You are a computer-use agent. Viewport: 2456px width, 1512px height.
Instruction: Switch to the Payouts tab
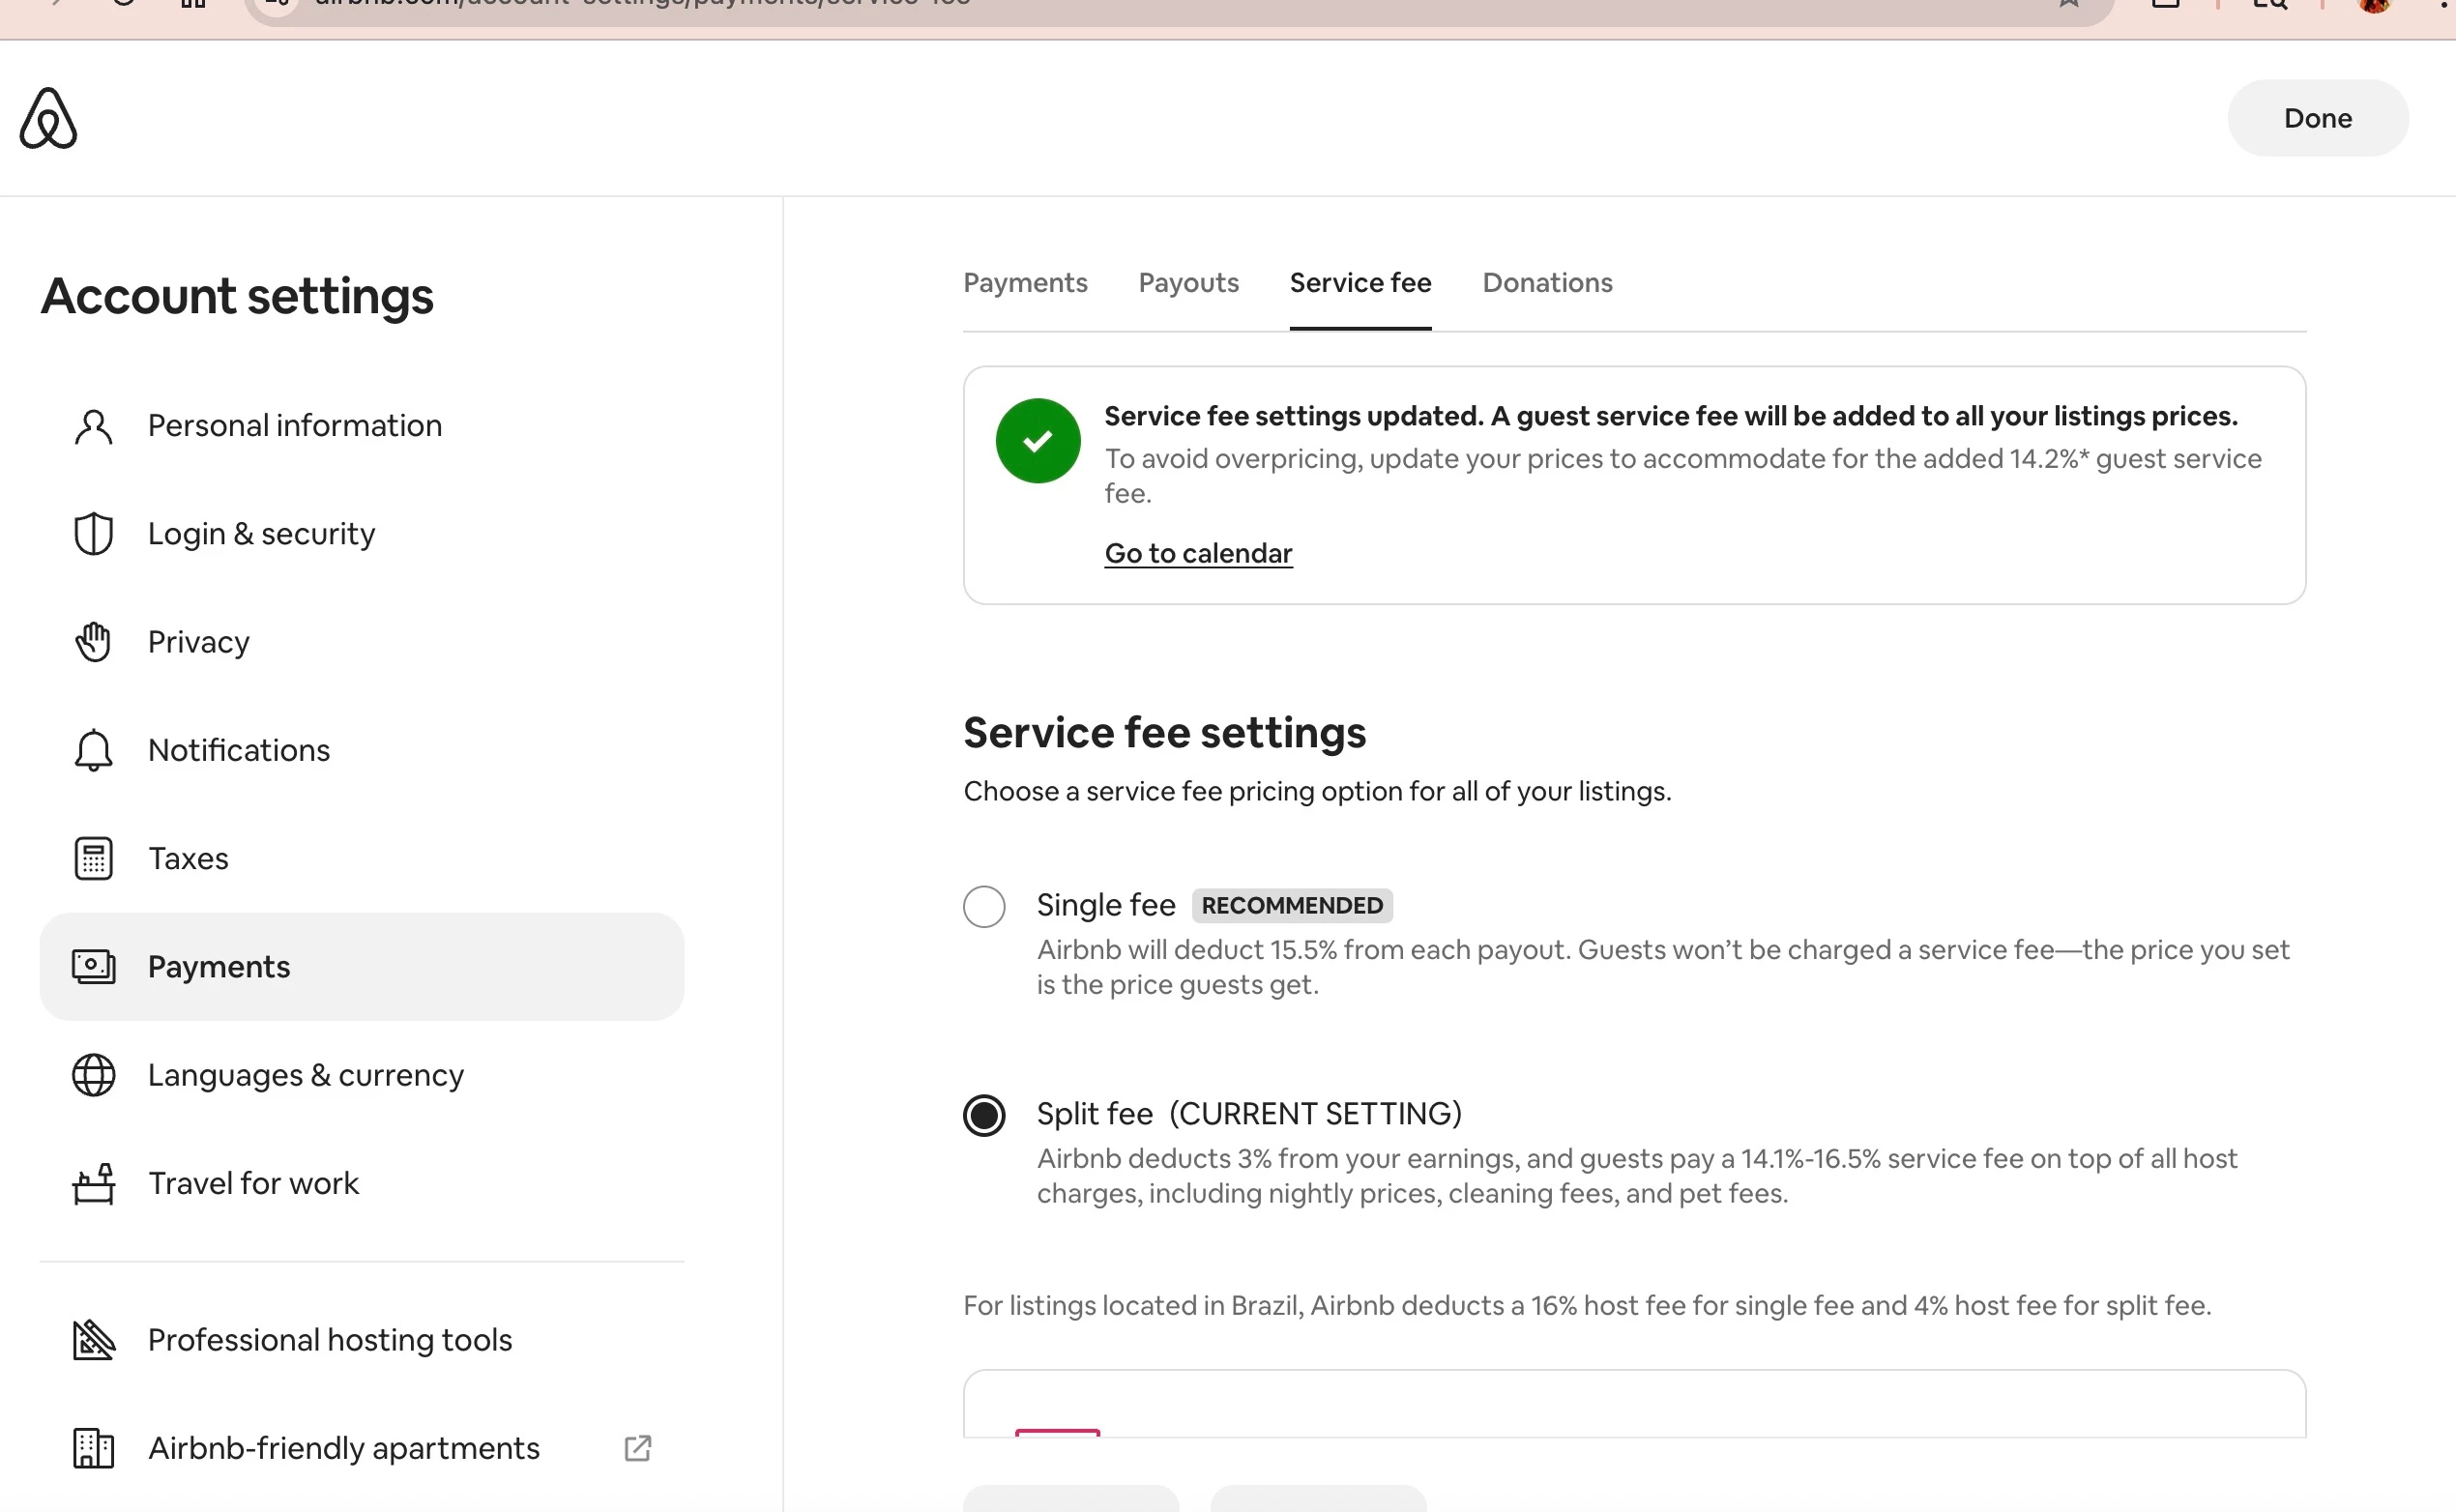tap(1188, 283)
